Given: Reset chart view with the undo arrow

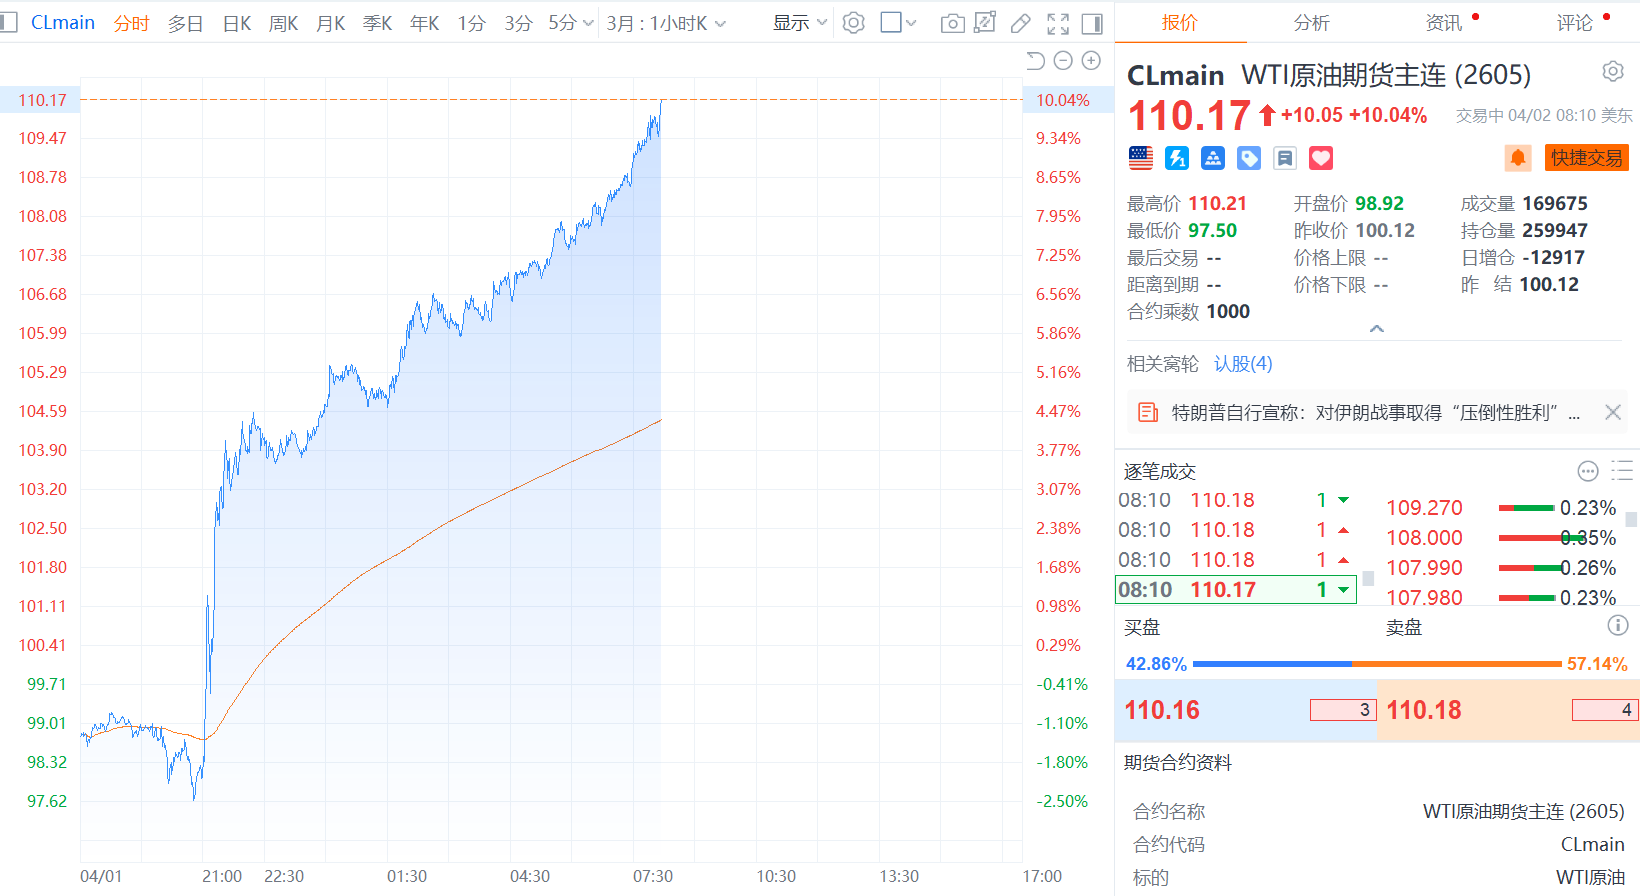Looking at the screenshot, I should pos(1035,61).
